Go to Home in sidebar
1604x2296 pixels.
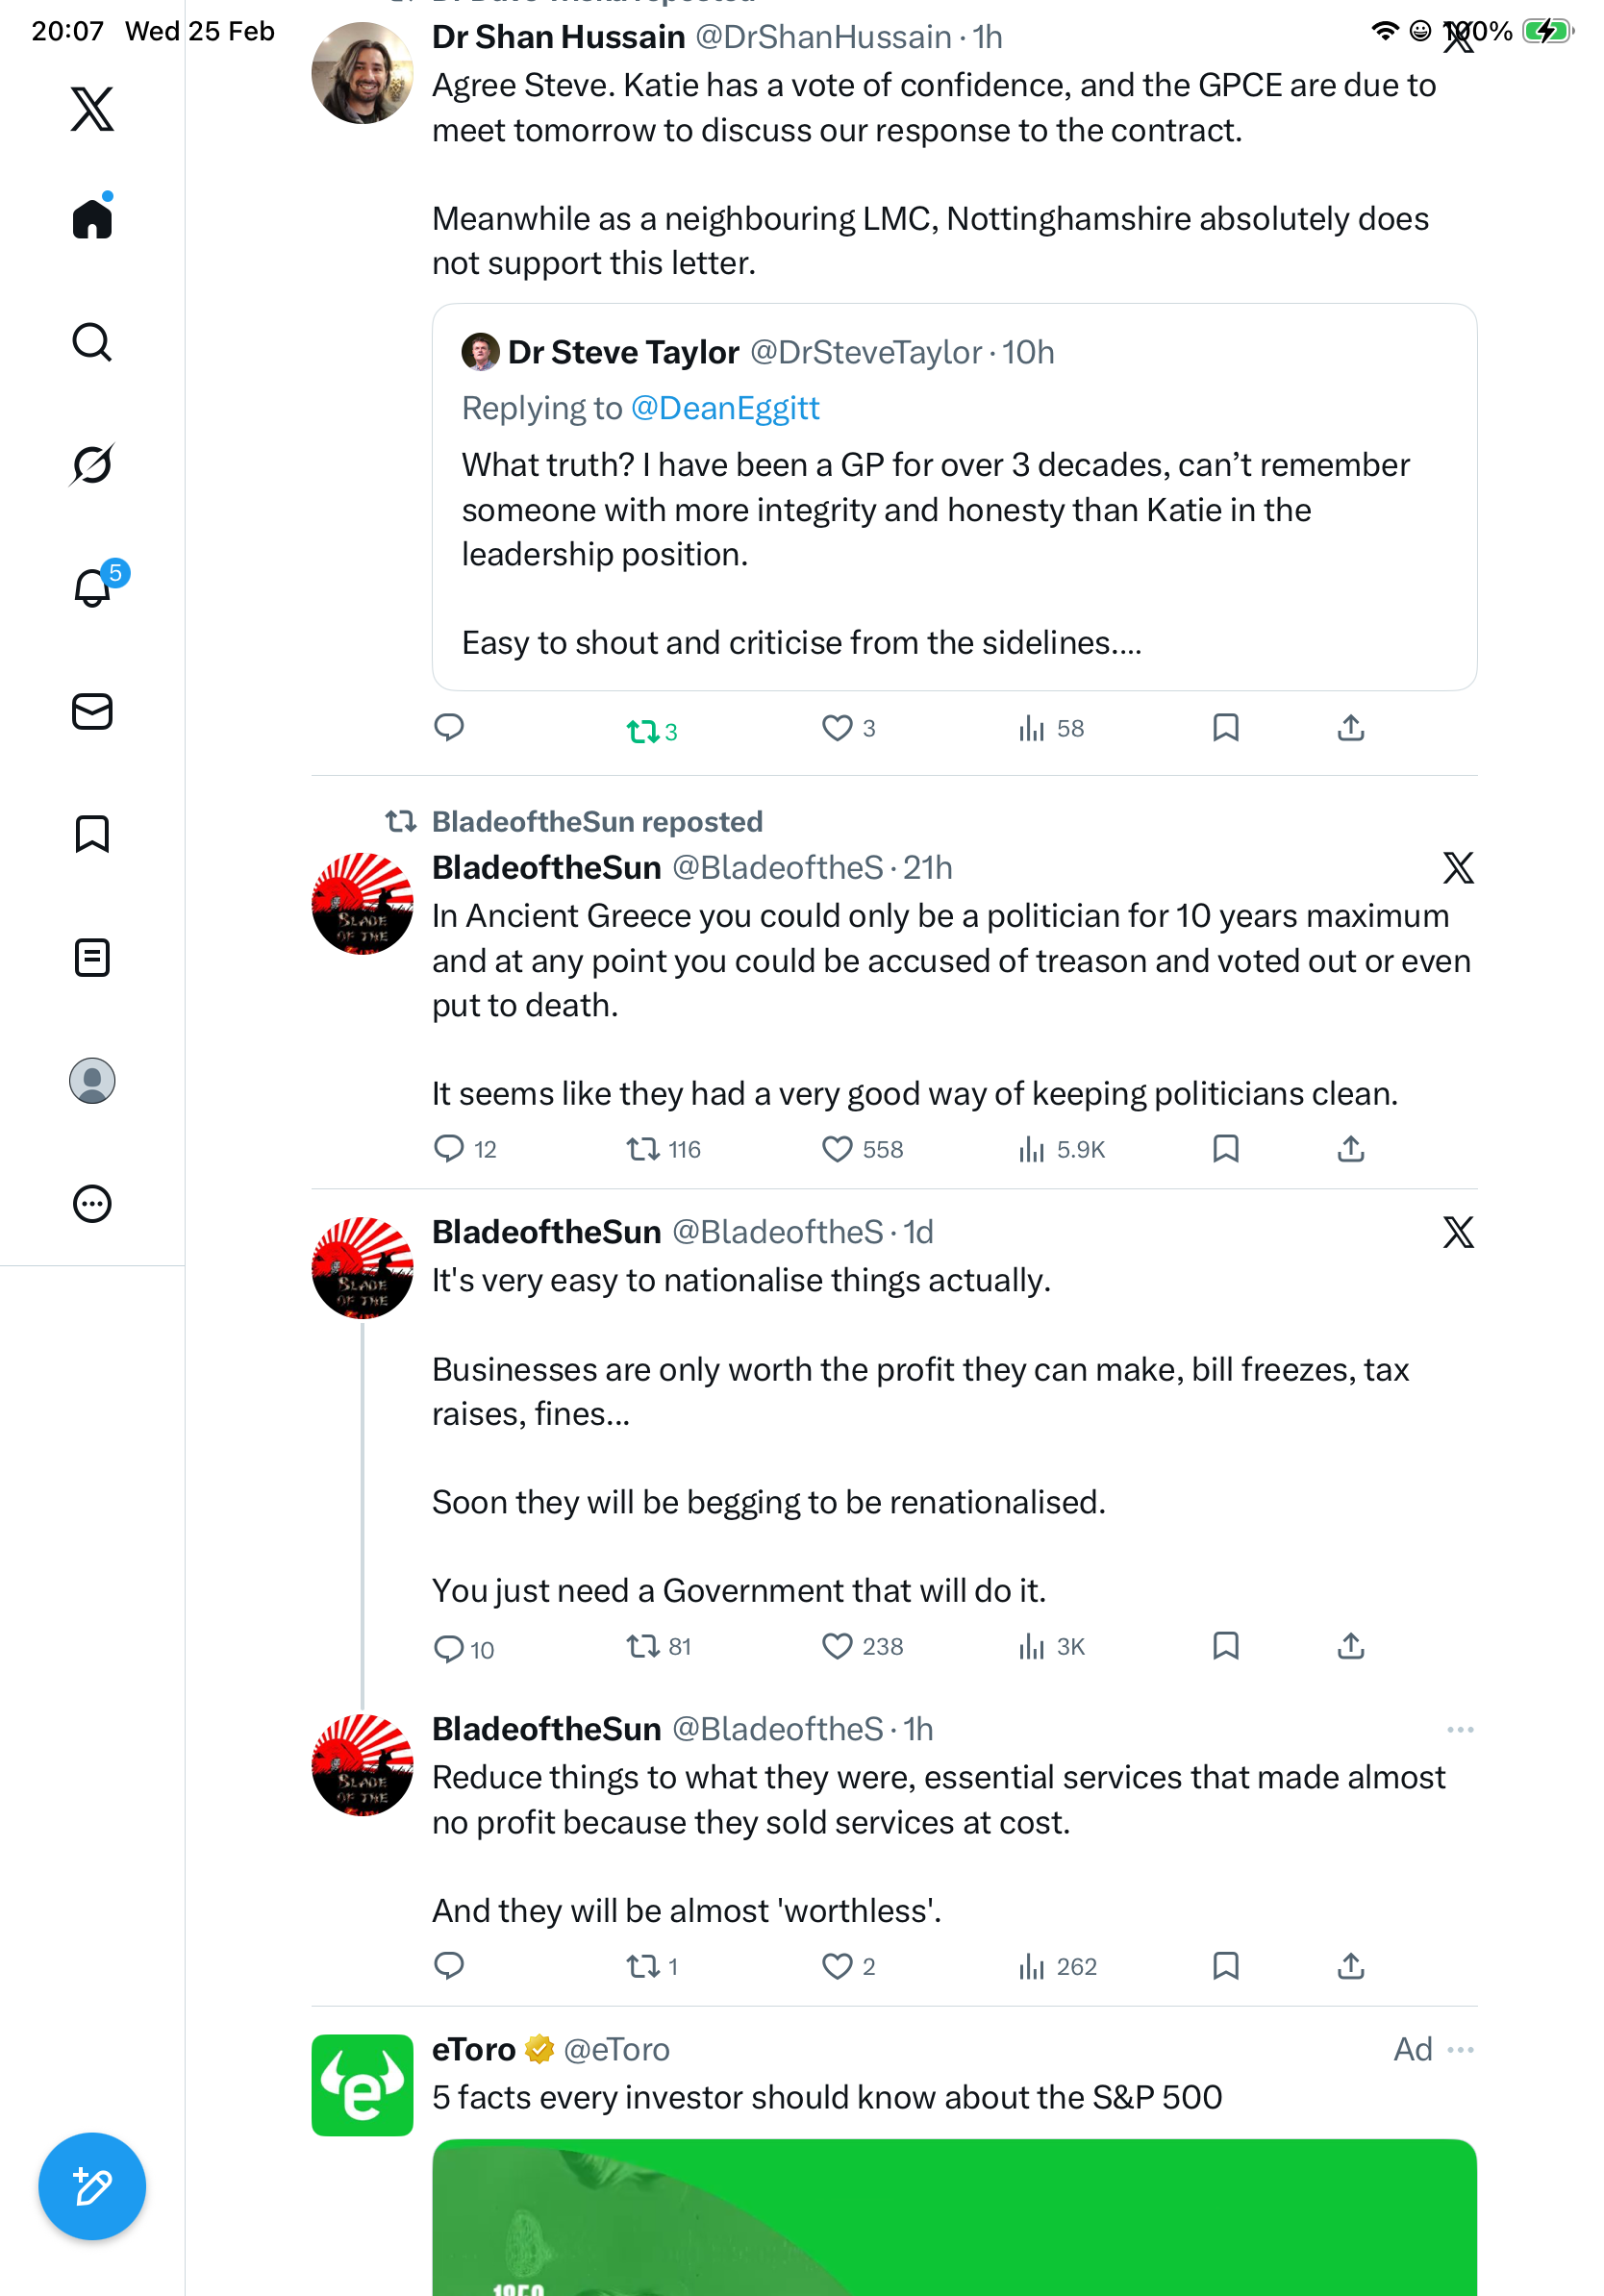click(92, 219)
